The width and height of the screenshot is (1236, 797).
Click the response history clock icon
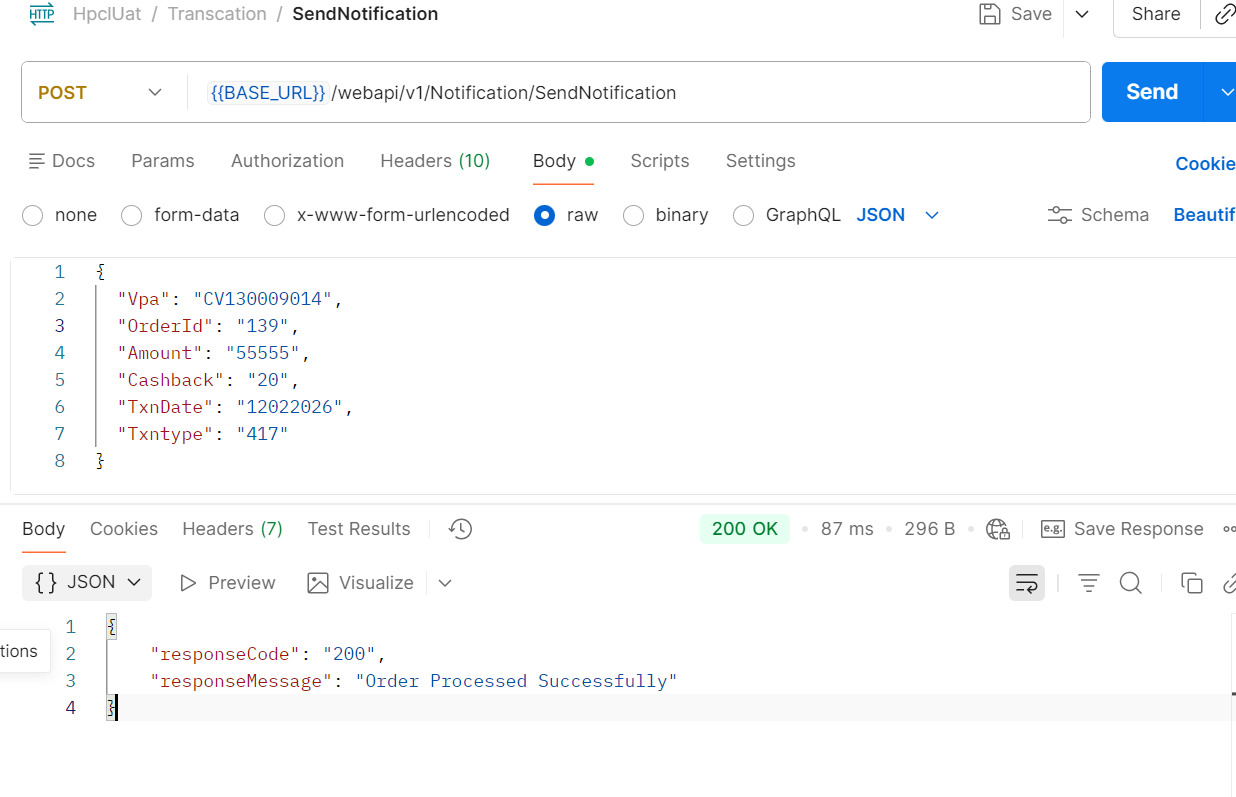click(x=460, y=529)
